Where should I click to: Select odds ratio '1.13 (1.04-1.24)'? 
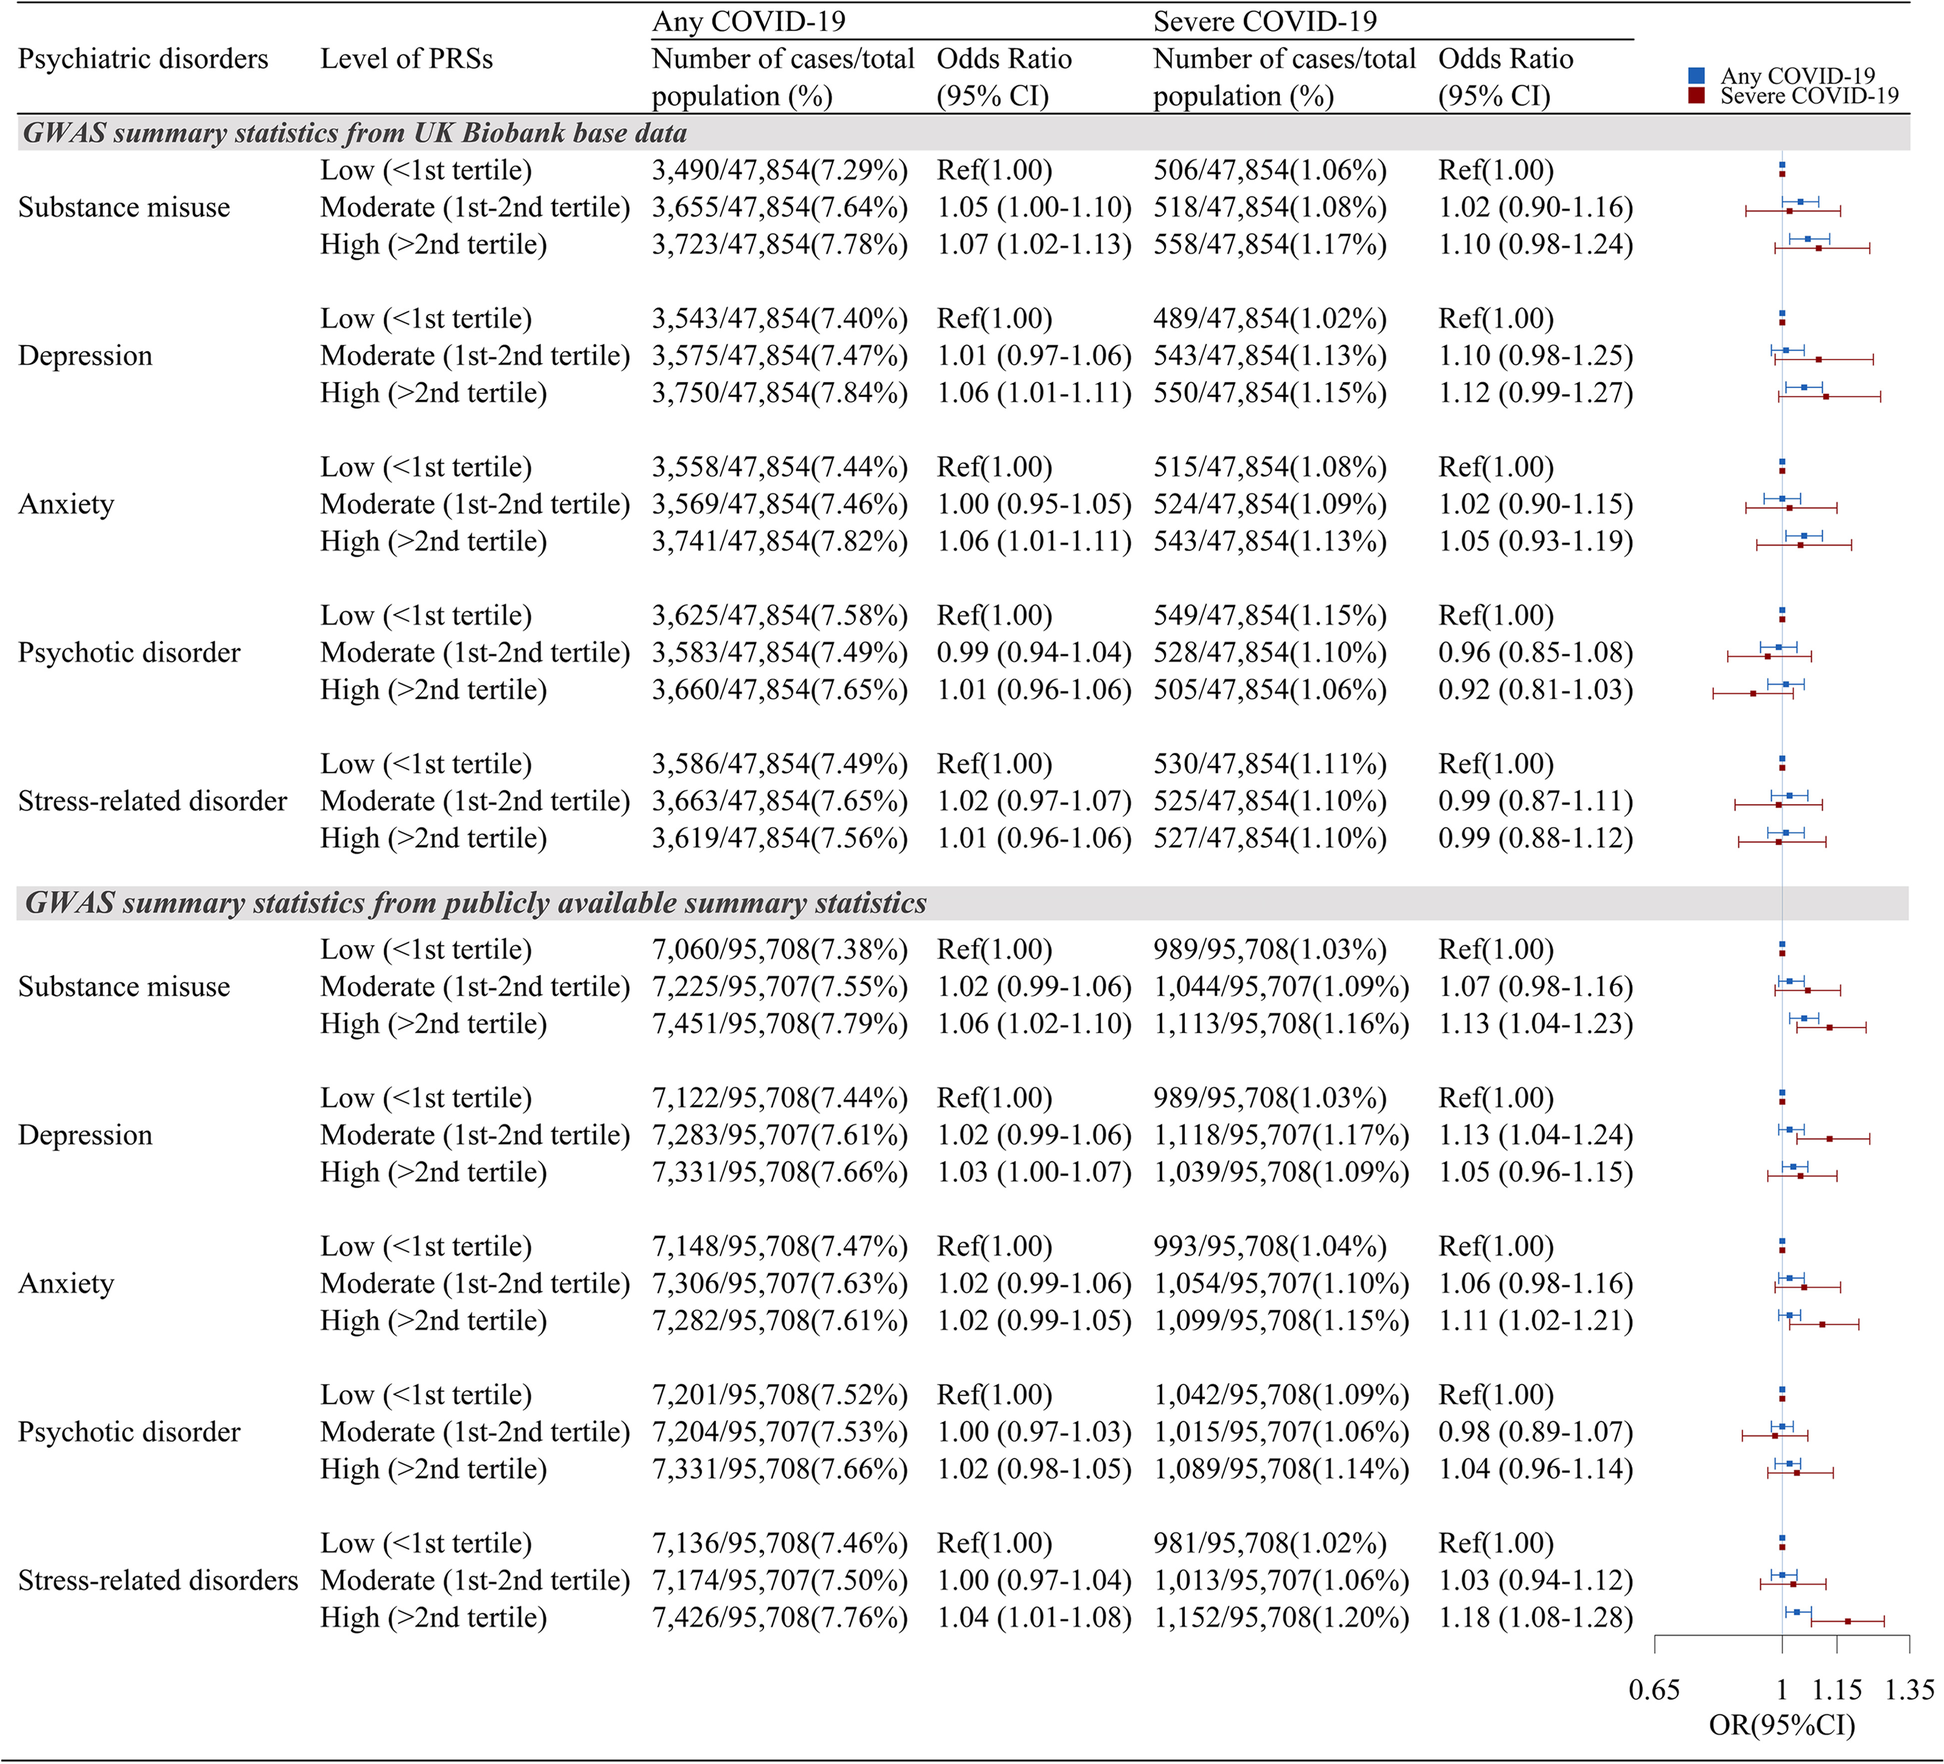point(1536,1135)
